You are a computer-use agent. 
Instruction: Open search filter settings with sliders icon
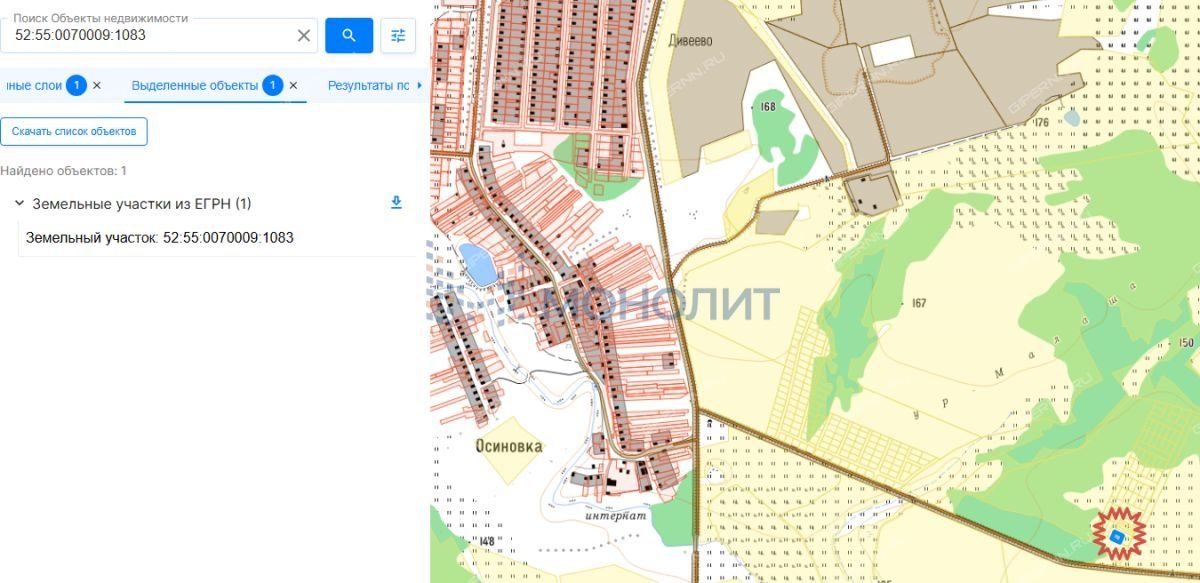398,36
